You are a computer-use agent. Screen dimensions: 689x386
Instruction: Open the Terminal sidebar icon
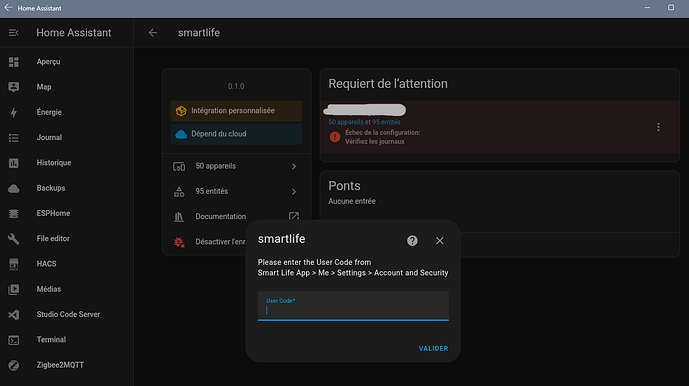click(14, 340)
